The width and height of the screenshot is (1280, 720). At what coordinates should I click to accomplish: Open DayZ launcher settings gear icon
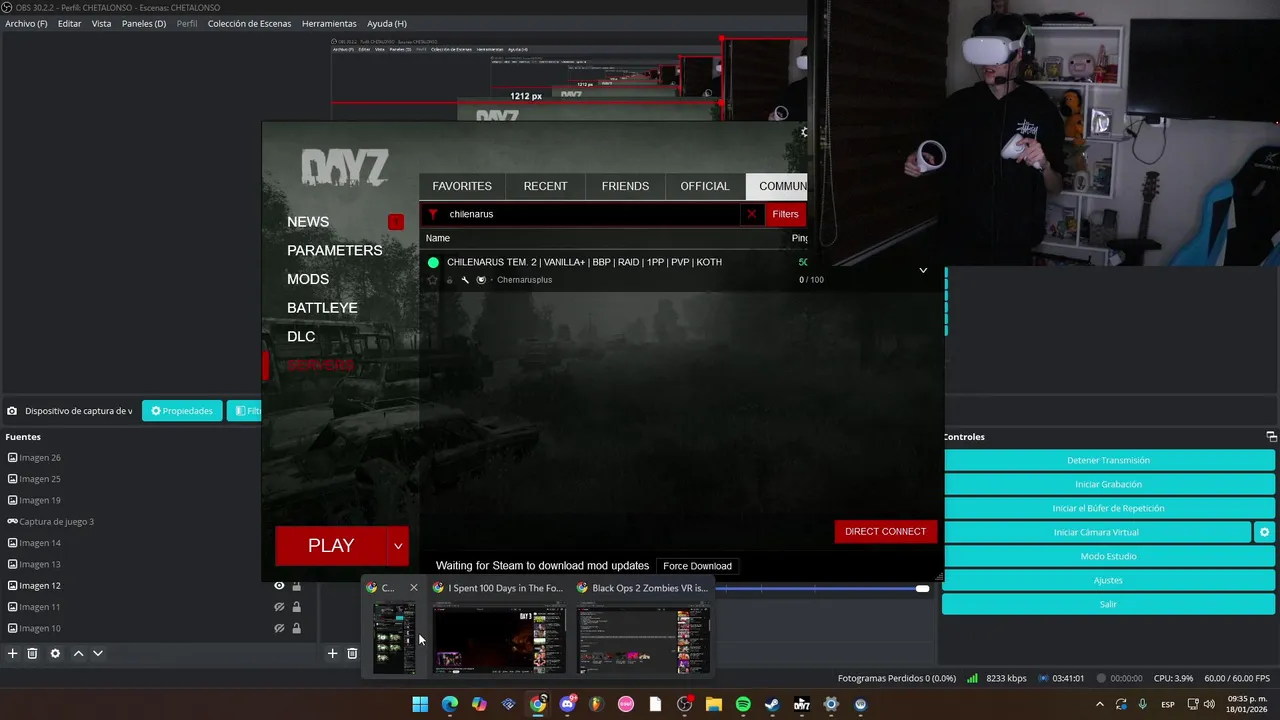coord(804,132)
